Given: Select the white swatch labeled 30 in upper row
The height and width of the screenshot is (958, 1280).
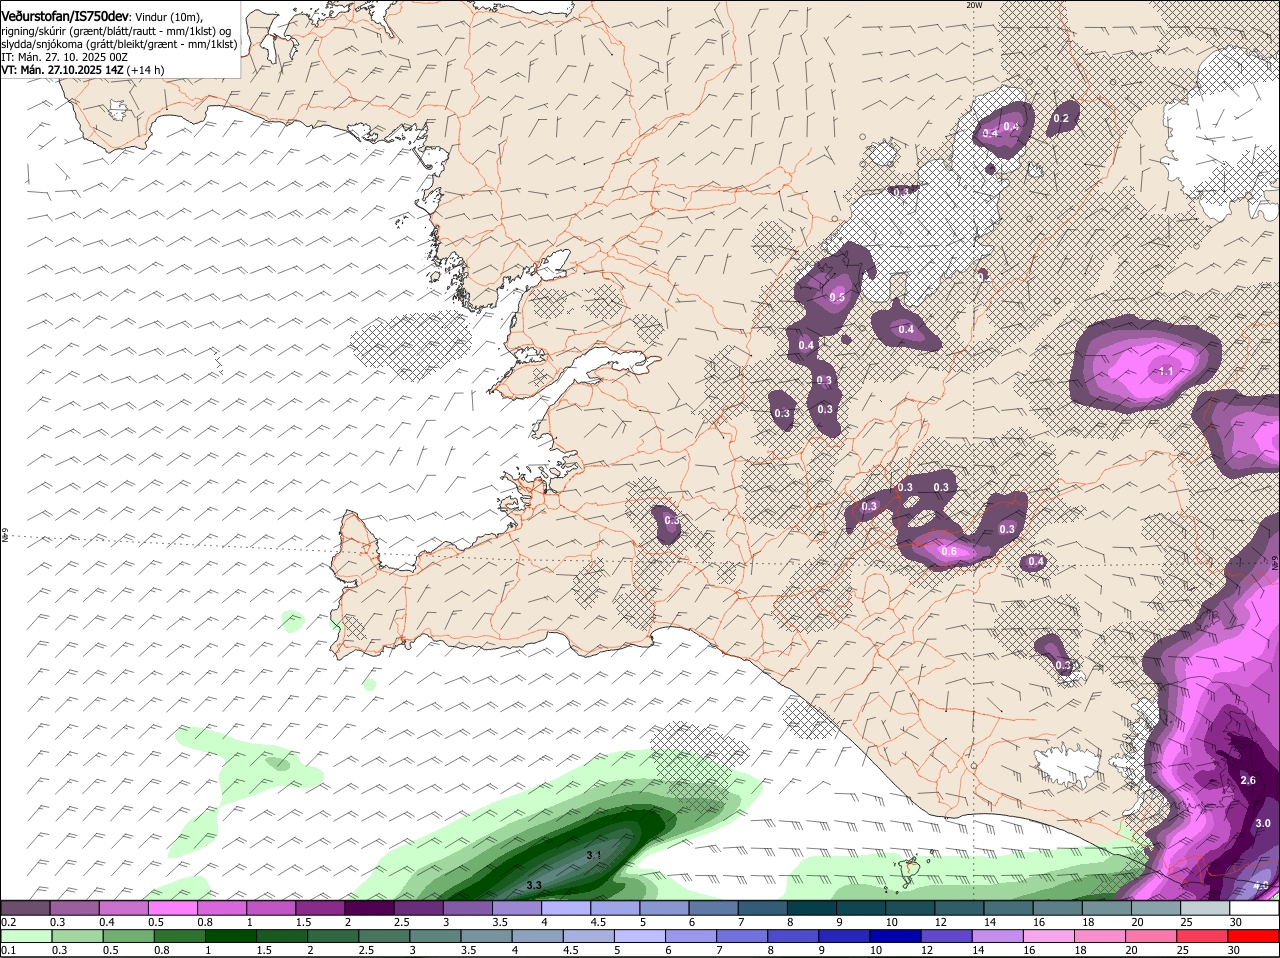Looking at the screenshot, I should 1254,907.
